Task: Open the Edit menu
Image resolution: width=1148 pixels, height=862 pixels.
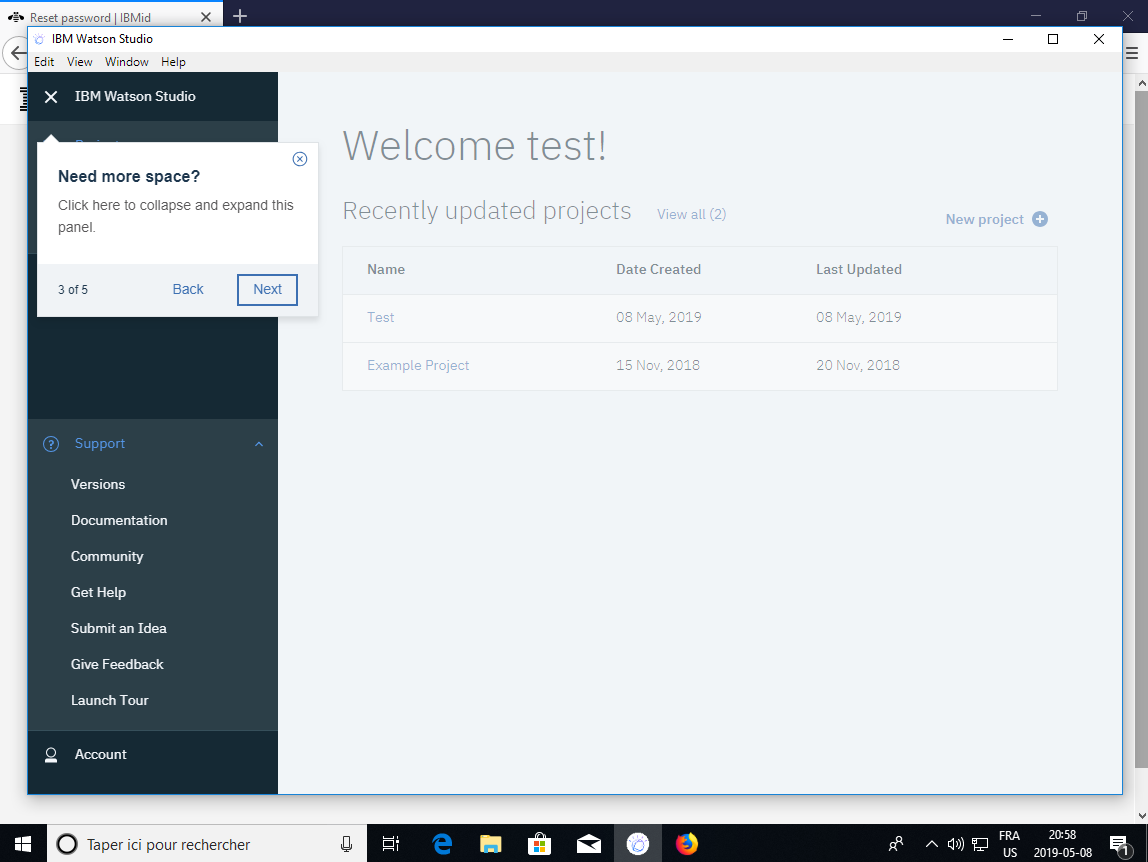Action: coord(44,62)
